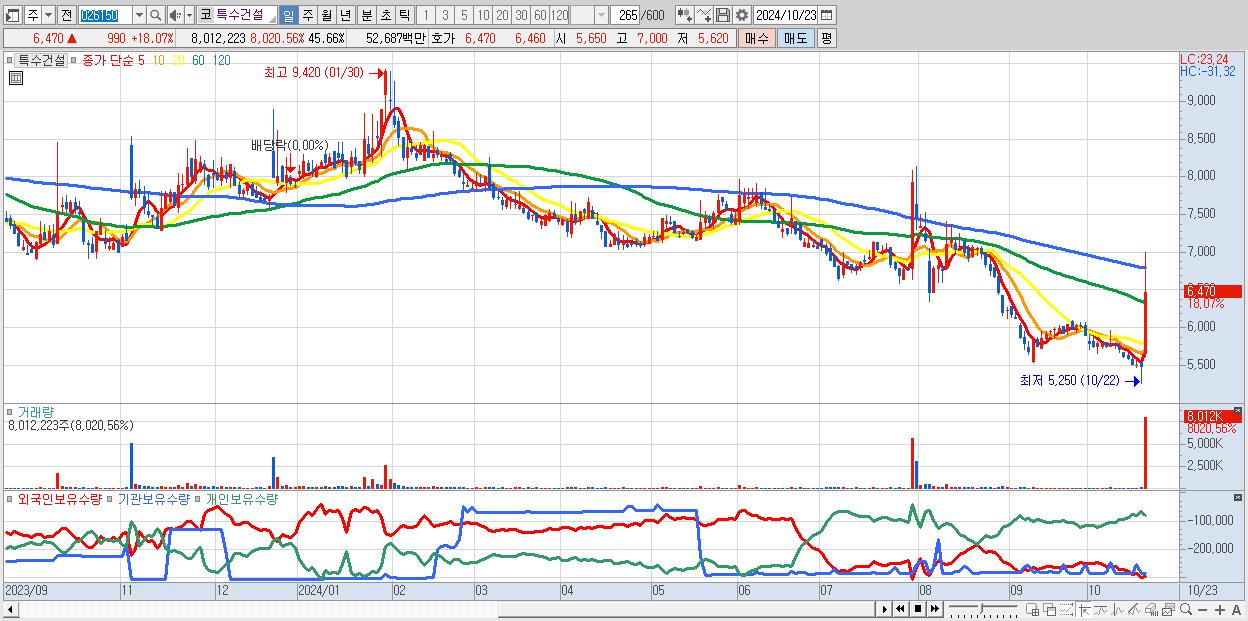The image size is (1248, 621).
Task: Zoom in with the plus icon
Action: 1219,610
